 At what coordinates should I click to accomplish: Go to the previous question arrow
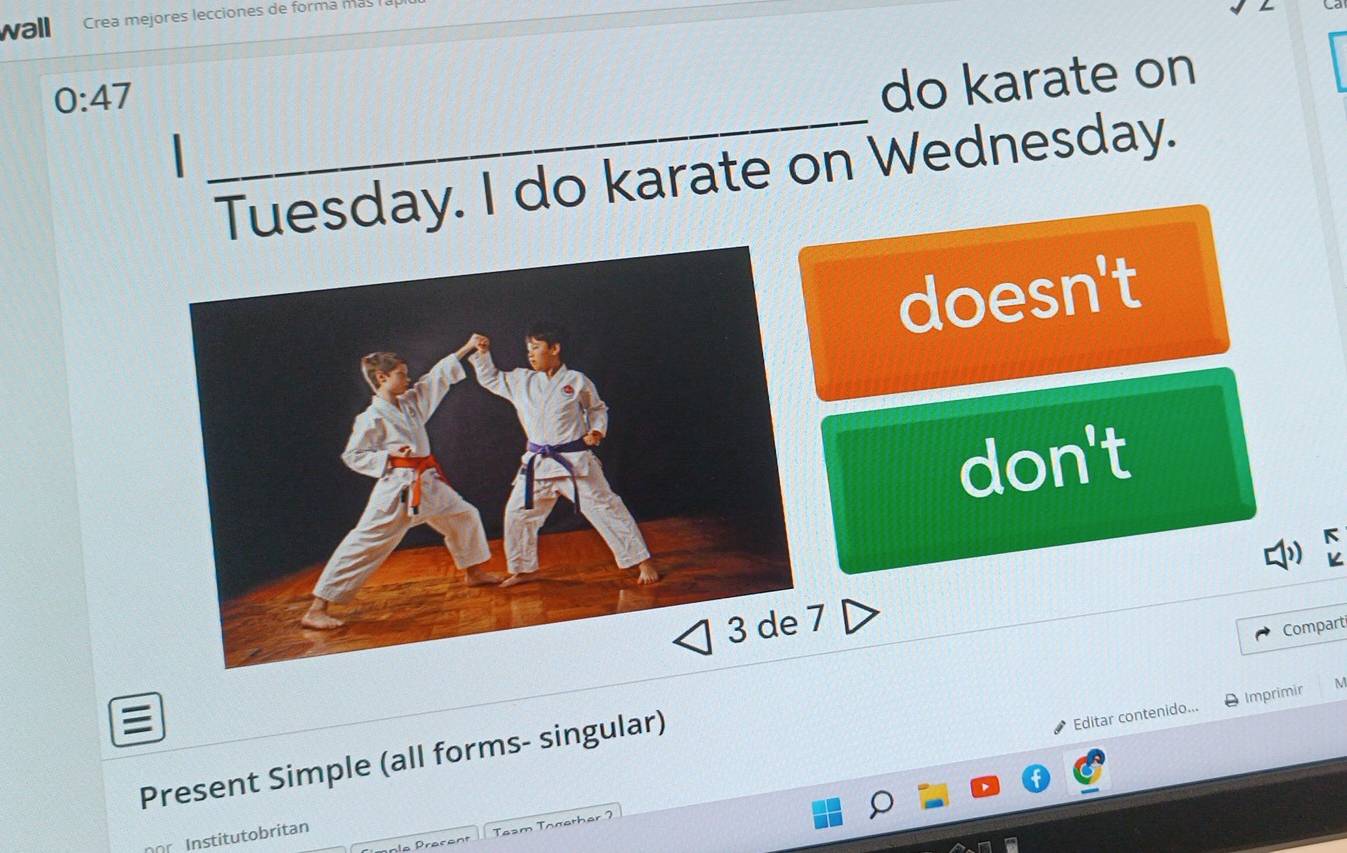point(695,635)
